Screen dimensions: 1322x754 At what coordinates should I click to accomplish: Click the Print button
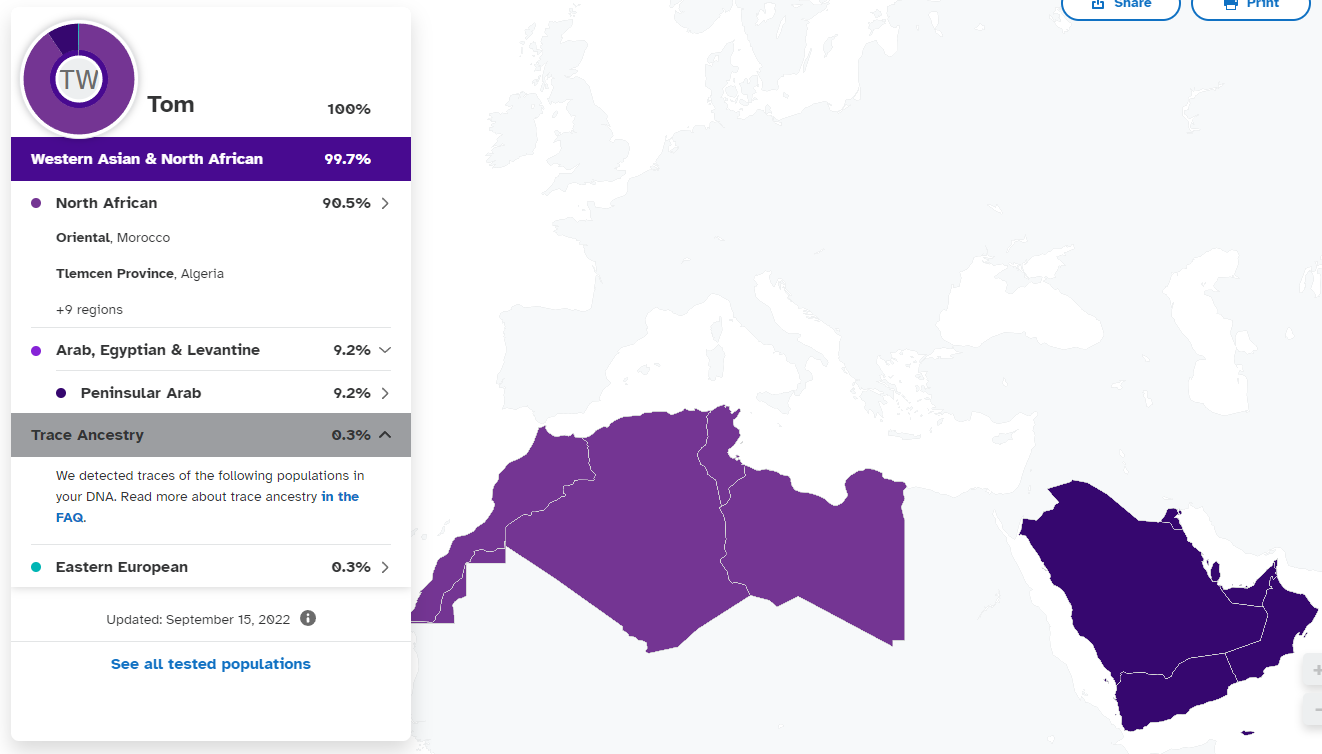1251,5
